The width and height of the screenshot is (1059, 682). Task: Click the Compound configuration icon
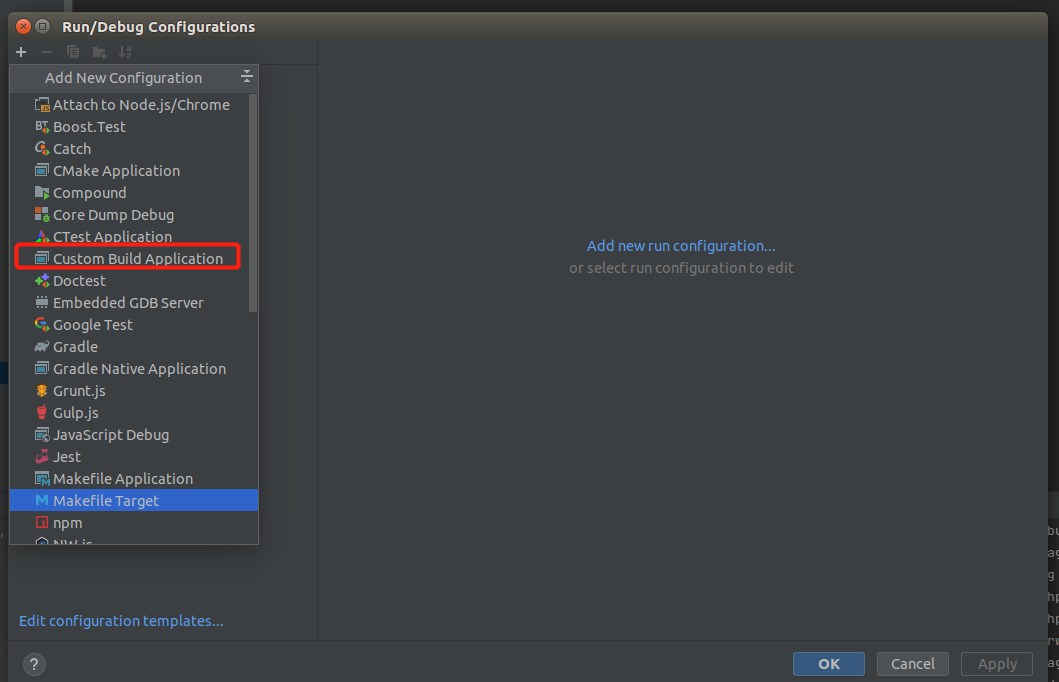point(42,193)
